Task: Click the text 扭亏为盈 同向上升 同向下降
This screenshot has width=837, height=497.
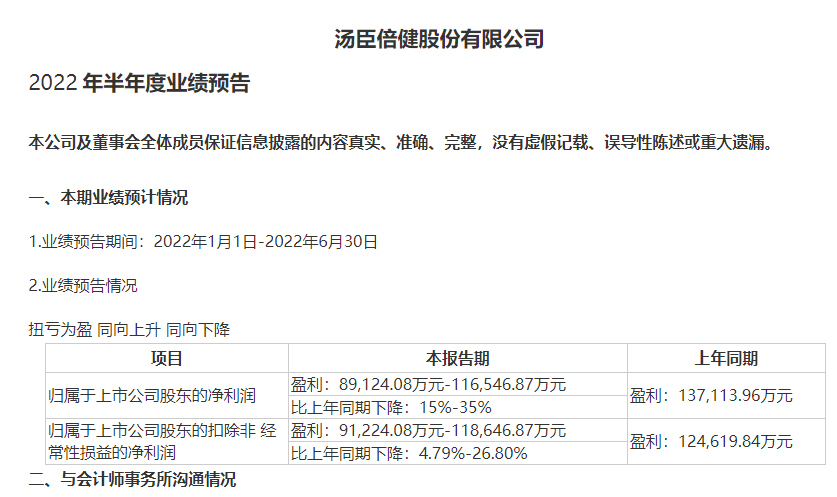Action: point(129,329)
